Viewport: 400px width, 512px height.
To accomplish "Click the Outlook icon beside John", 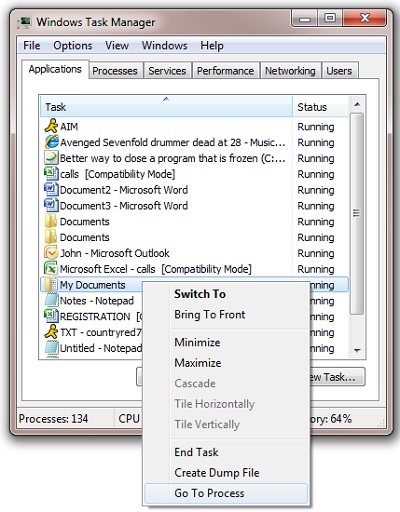I will coord(51,253).
